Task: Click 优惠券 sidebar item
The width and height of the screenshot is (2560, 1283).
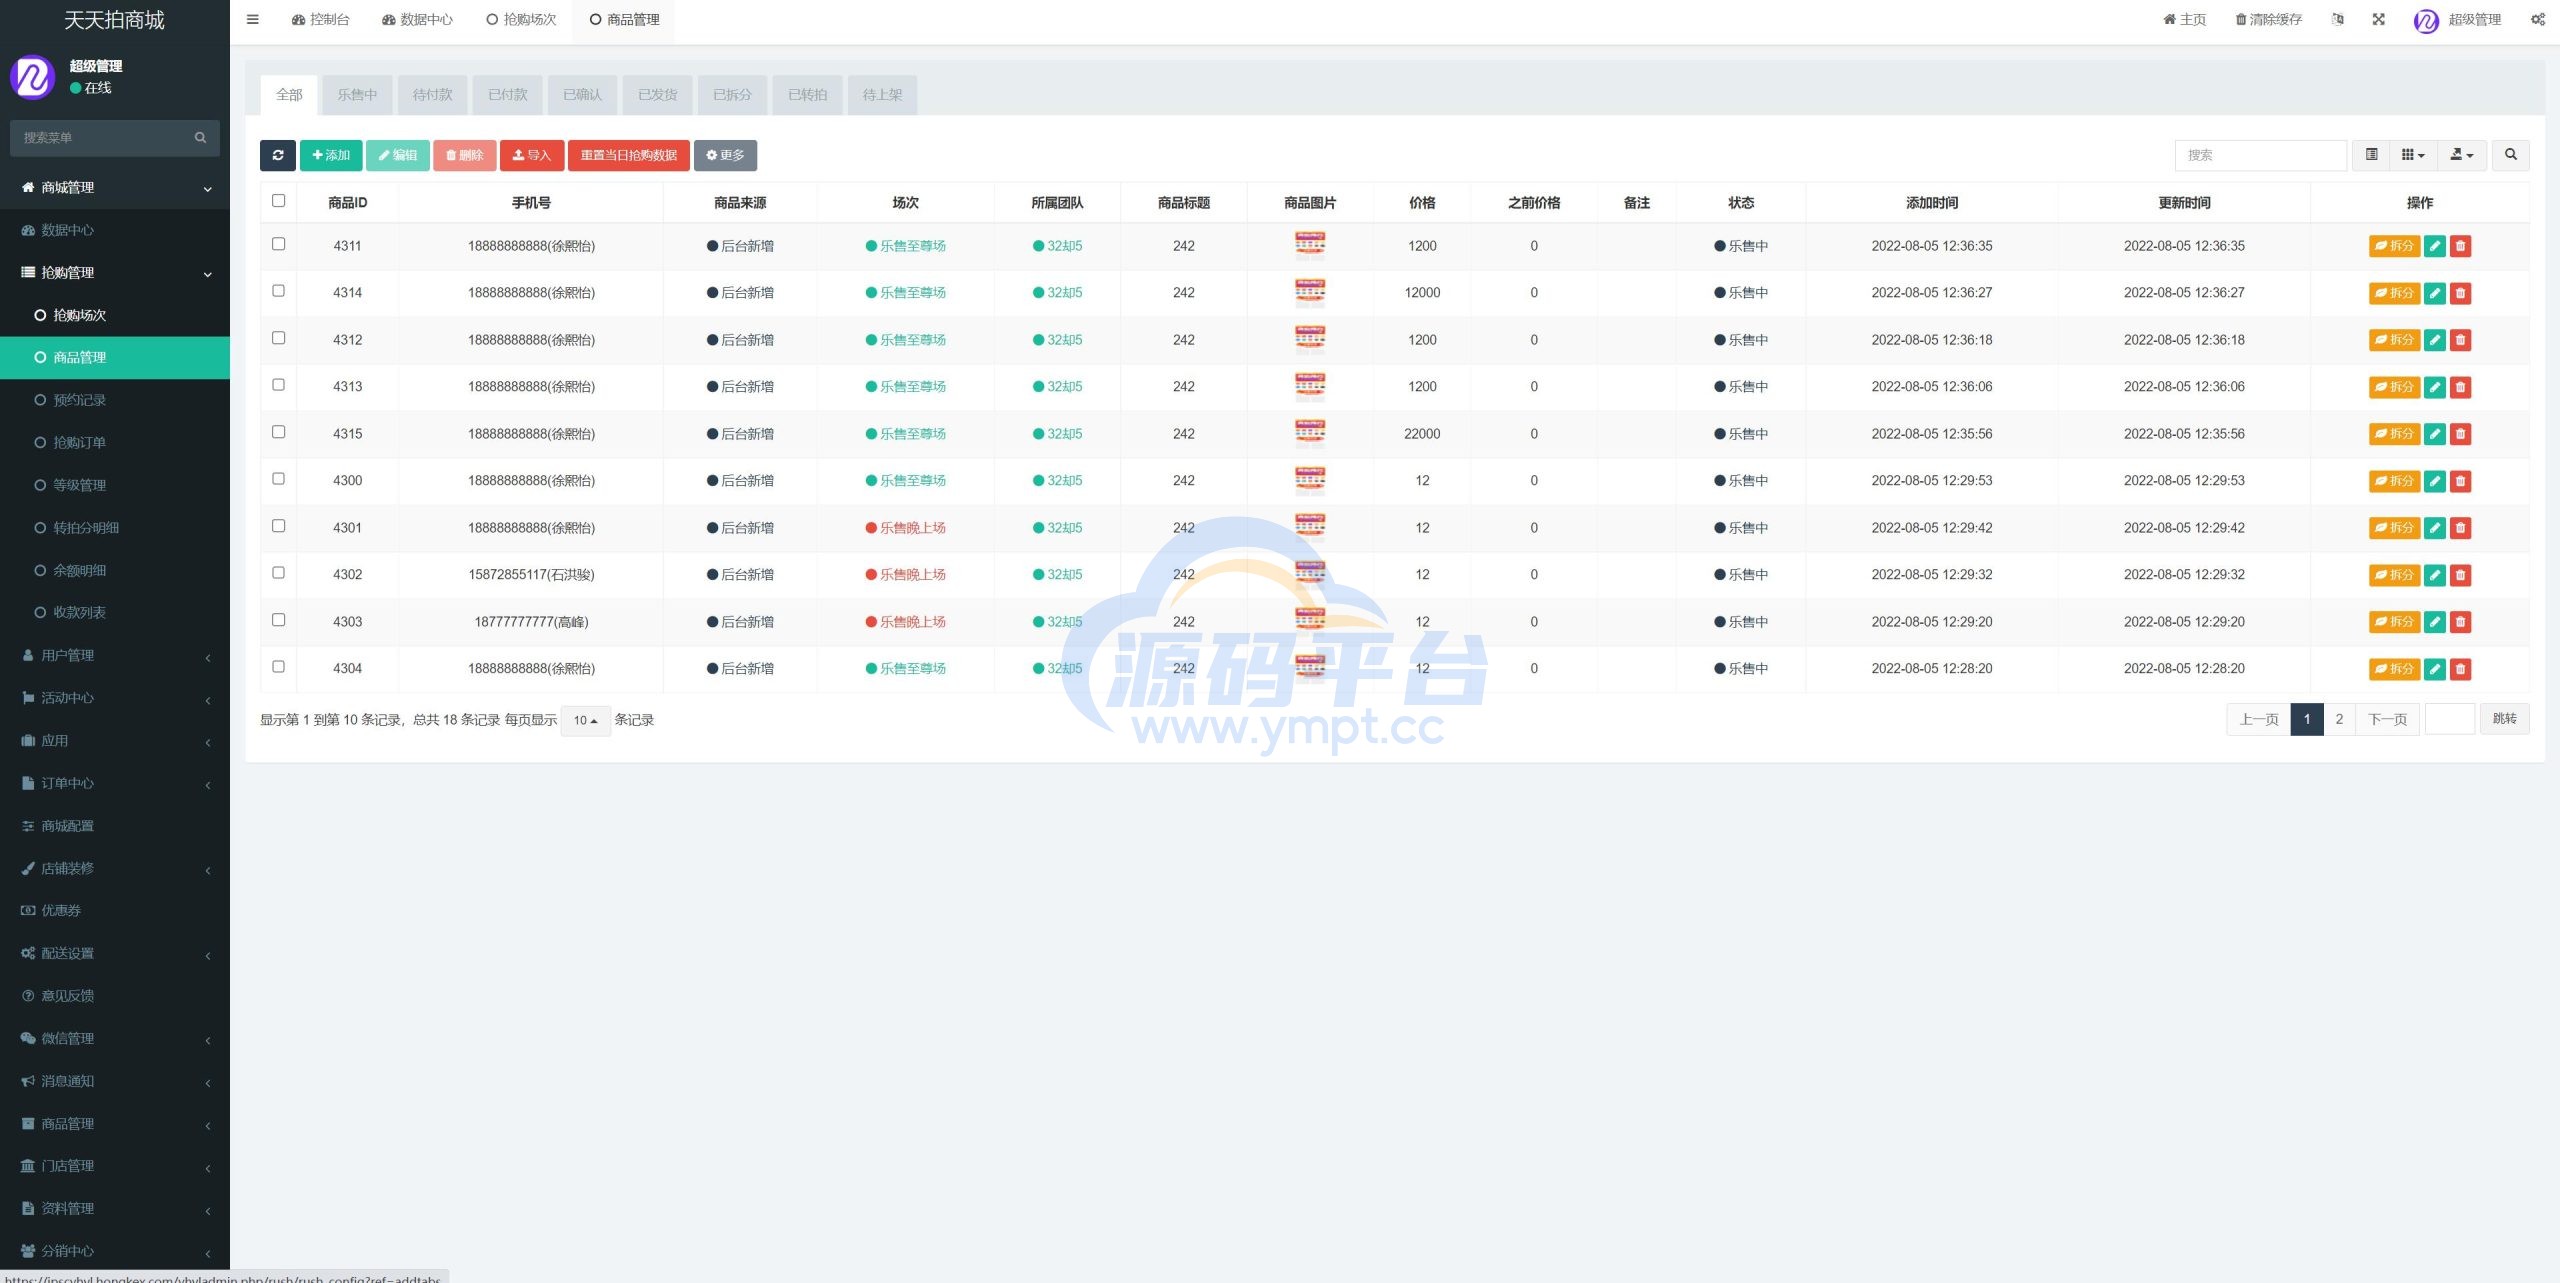Action: [x=115, y=910]
